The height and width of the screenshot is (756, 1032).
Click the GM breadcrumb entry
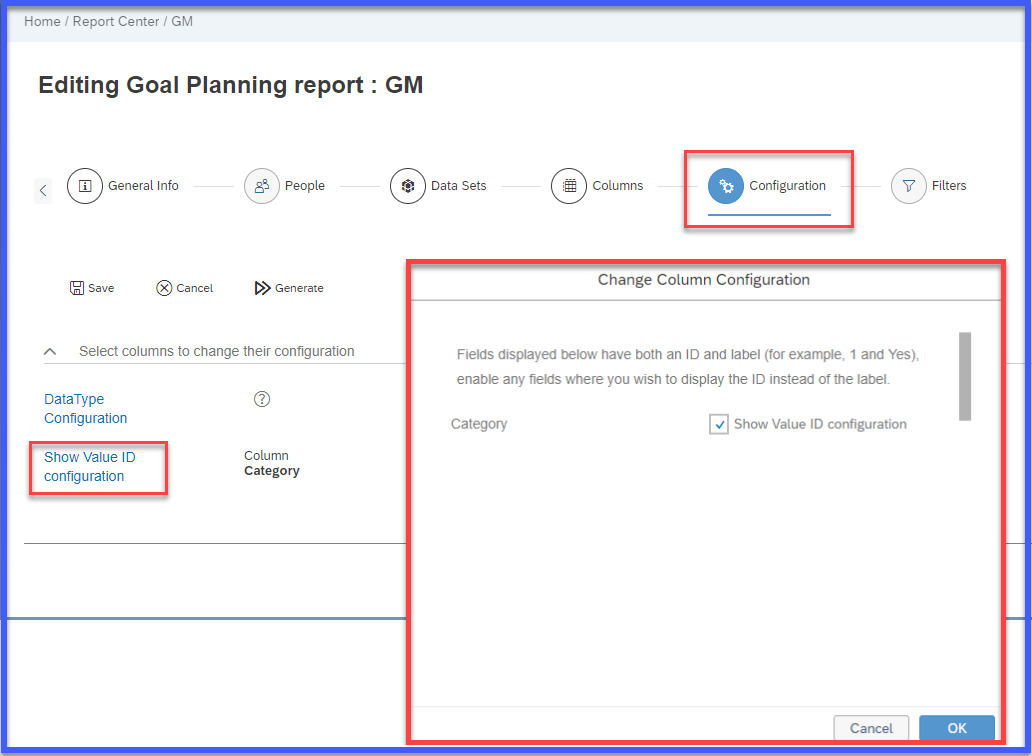[x=182, y=22]
